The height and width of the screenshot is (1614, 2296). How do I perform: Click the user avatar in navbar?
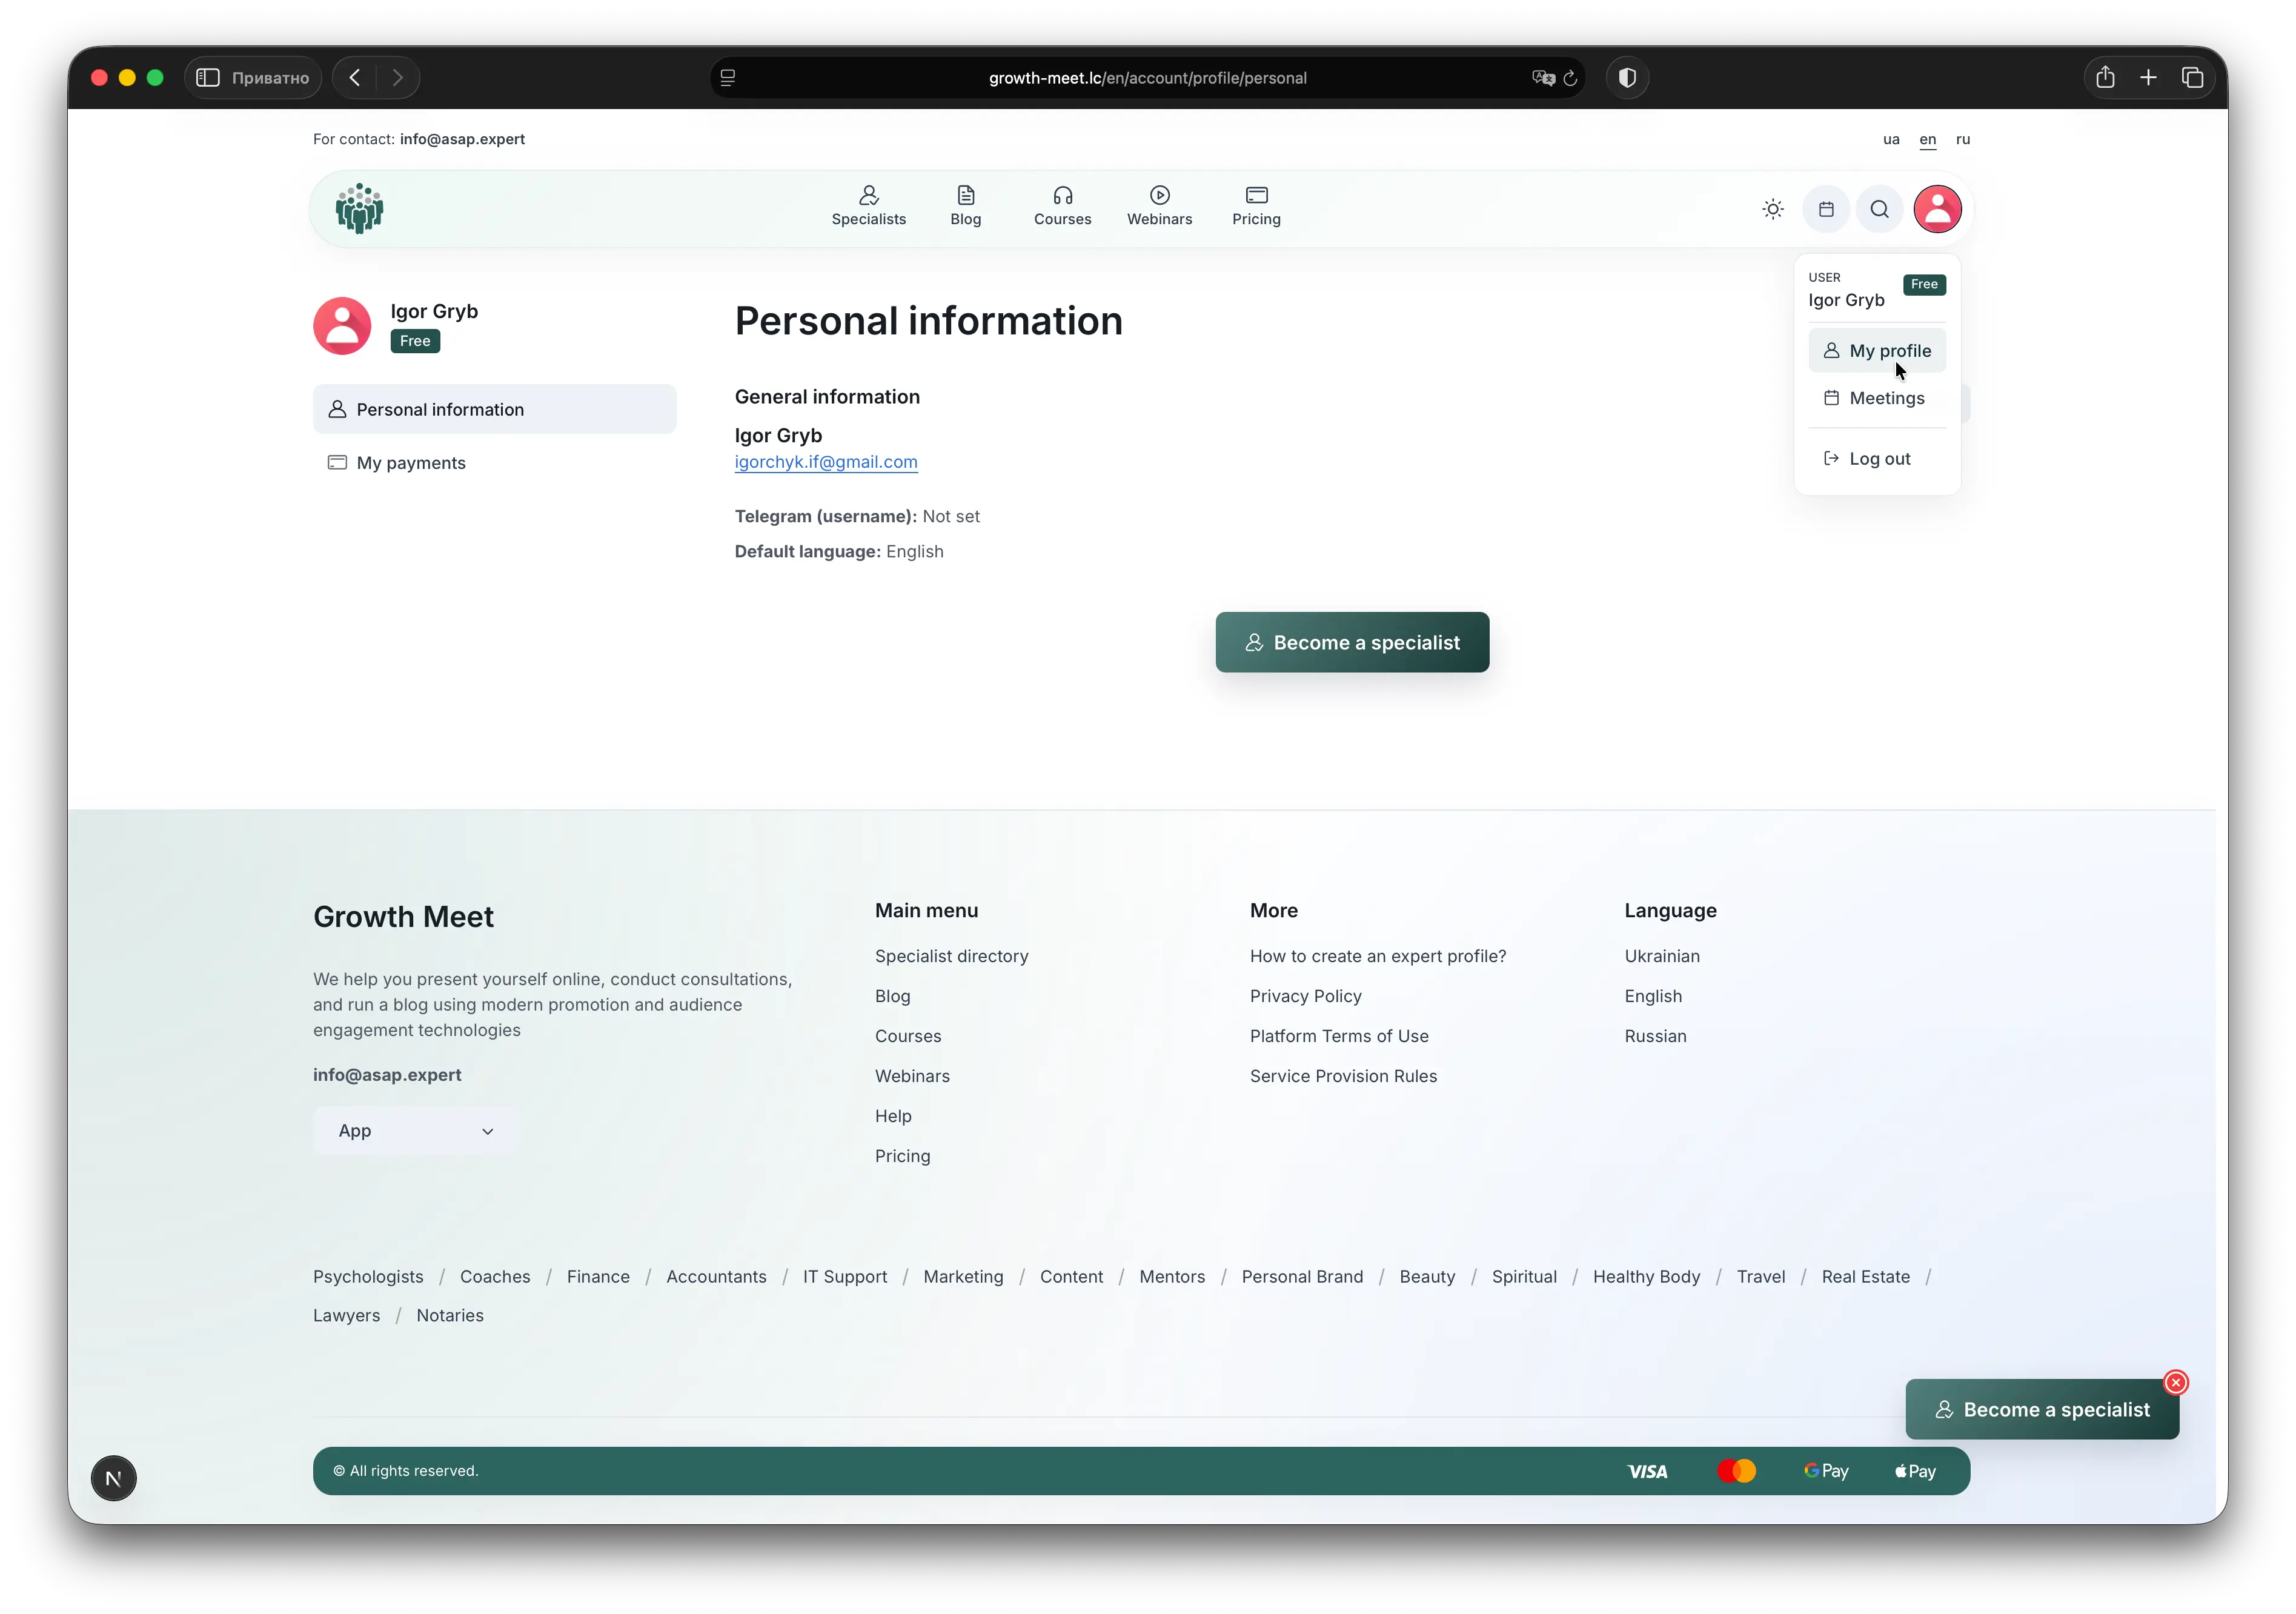coord(1937,209)
